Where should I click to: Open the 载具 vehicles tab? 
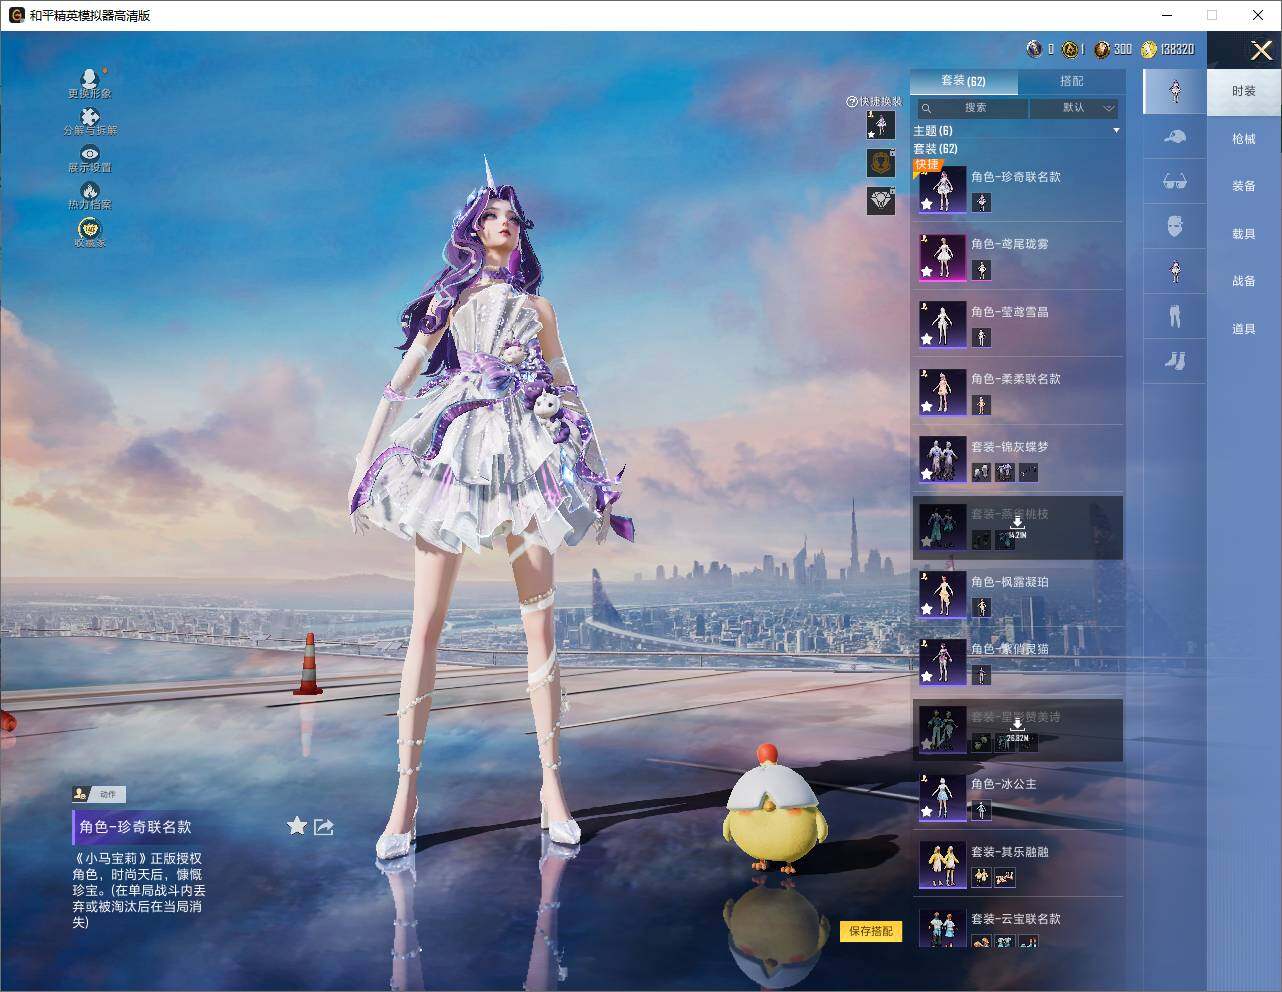pyautogui.click(x=1243, y=234)
